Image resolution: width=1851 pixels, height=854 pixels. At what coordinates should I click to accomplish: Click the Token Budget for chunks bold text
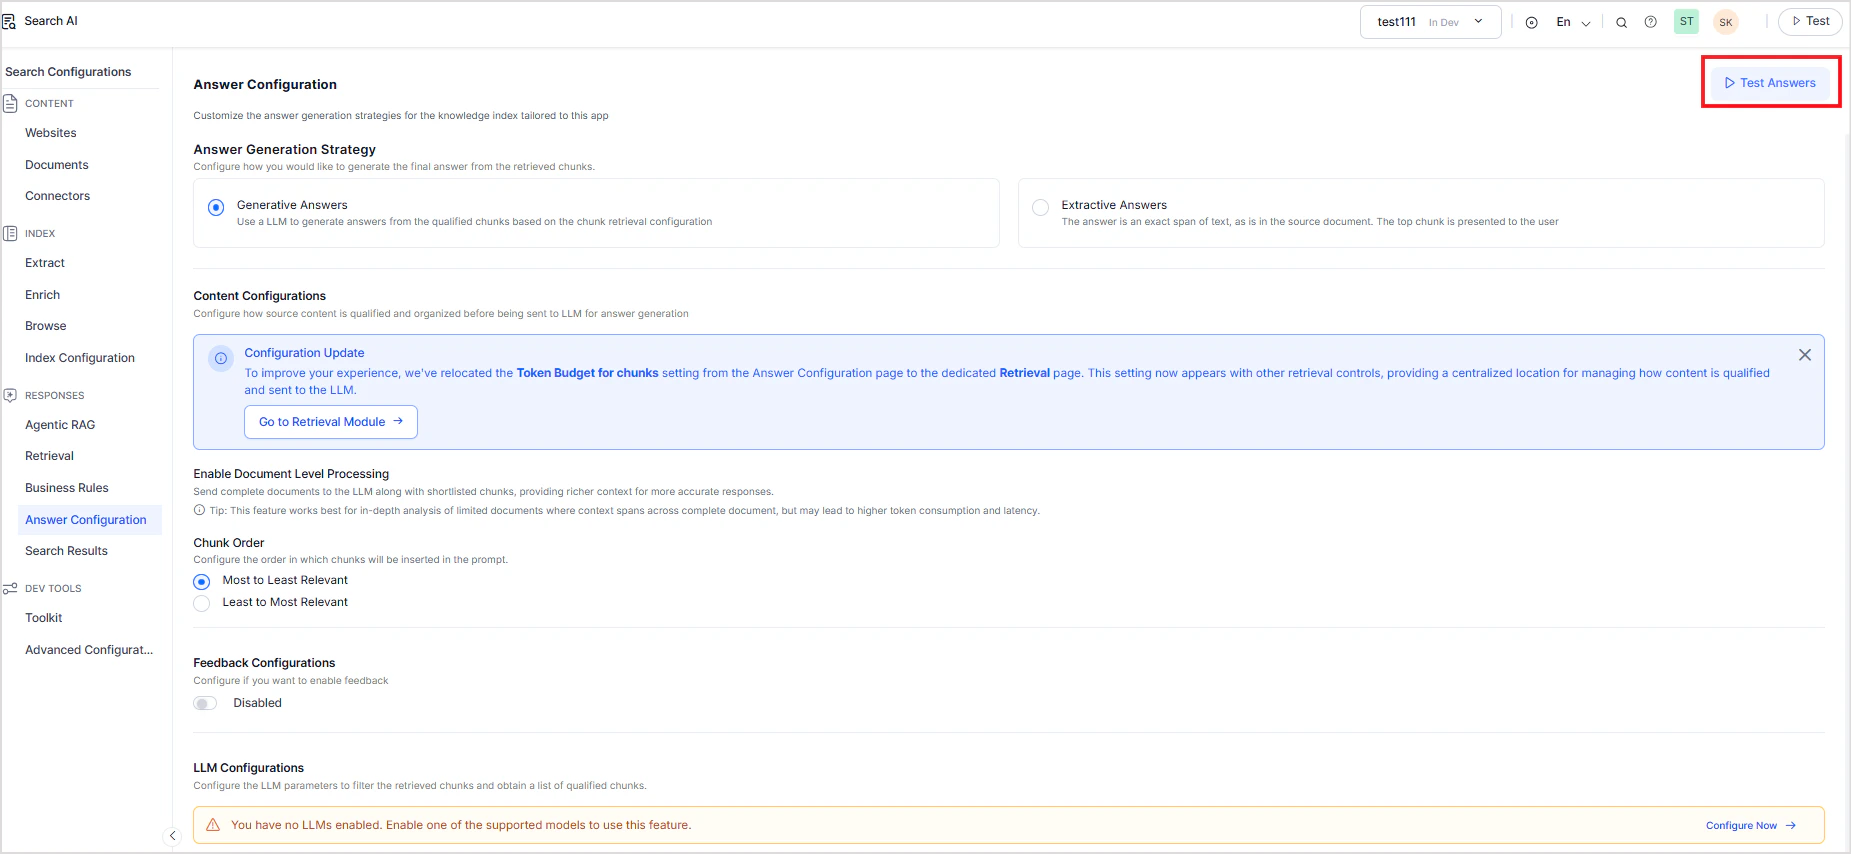point(587,373)
